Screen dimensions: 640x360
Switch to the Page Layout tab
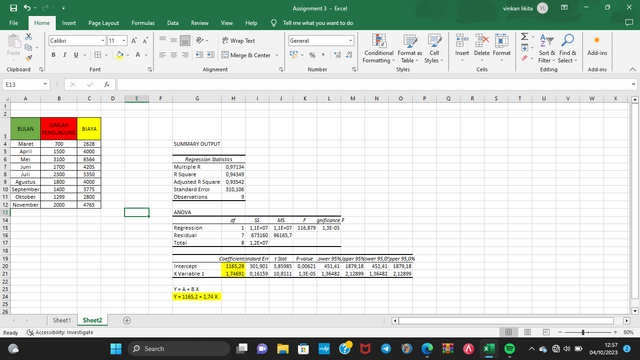pyautogui.click(x=104, y=23)
